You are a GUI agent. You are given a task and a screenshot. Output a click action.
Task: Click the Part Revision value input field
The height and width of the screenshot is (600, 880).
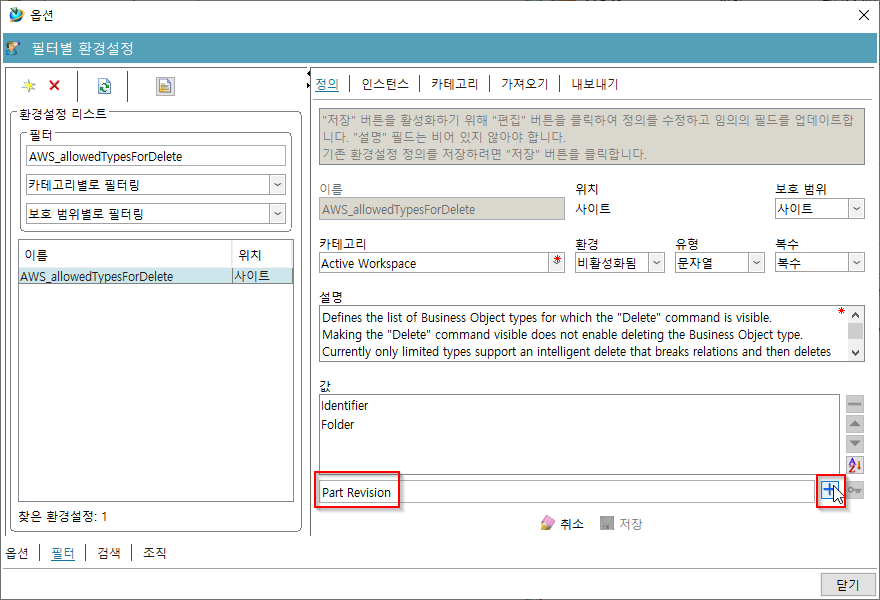565,492
